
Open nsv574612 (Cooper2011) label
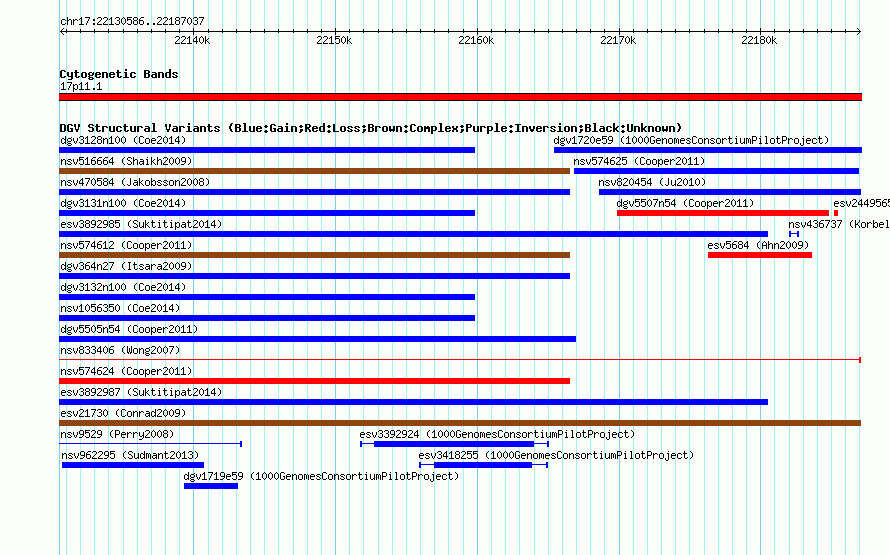coord(126,245)
